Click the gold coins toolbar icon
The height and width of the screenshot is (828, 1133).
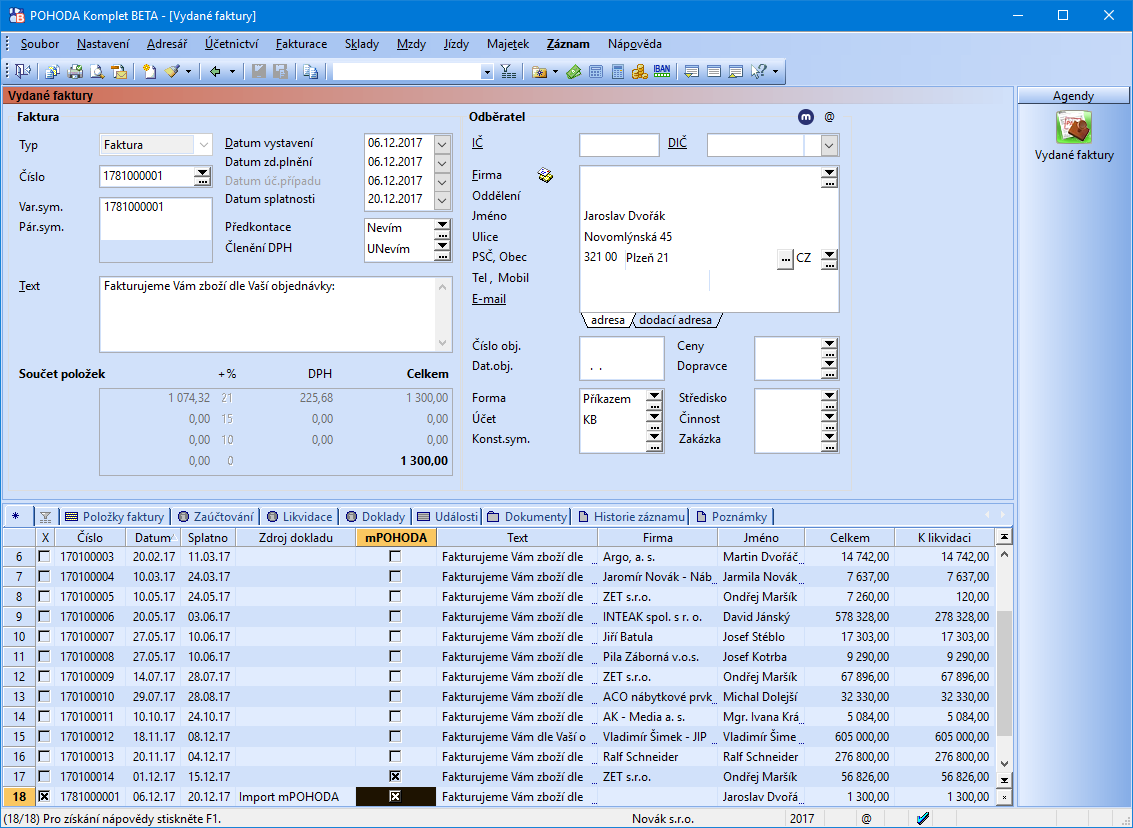(639, 72)
